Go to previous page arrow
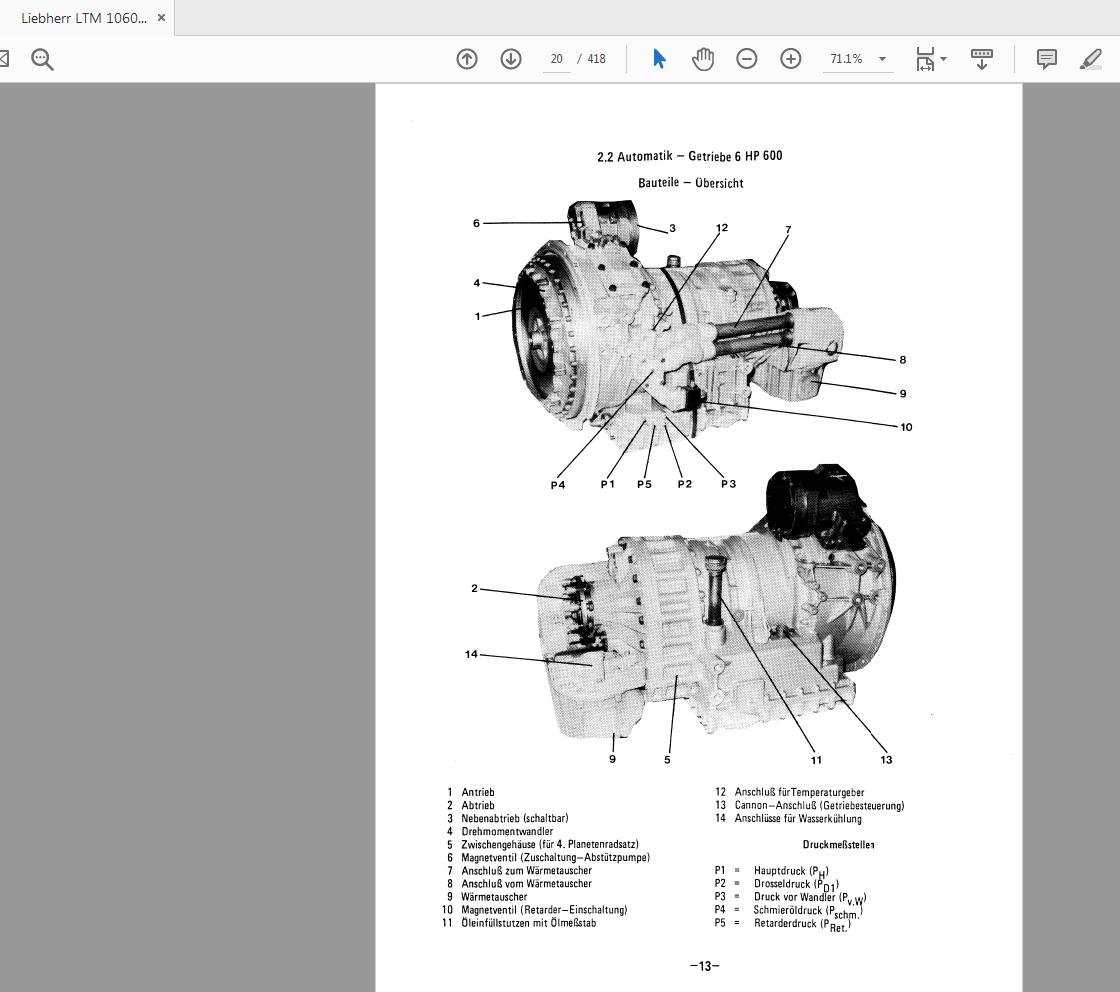This screenshot has width=1120, height=992. tap(467, 59)
